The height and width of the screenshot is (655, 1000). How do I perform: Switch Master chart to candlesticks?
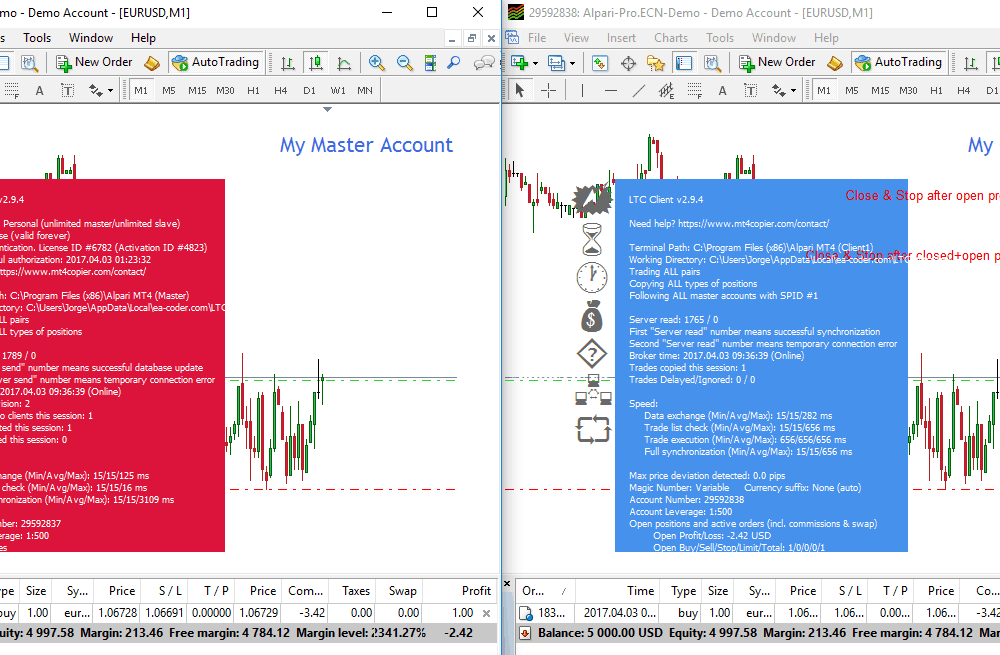click(x=316, y=63)
